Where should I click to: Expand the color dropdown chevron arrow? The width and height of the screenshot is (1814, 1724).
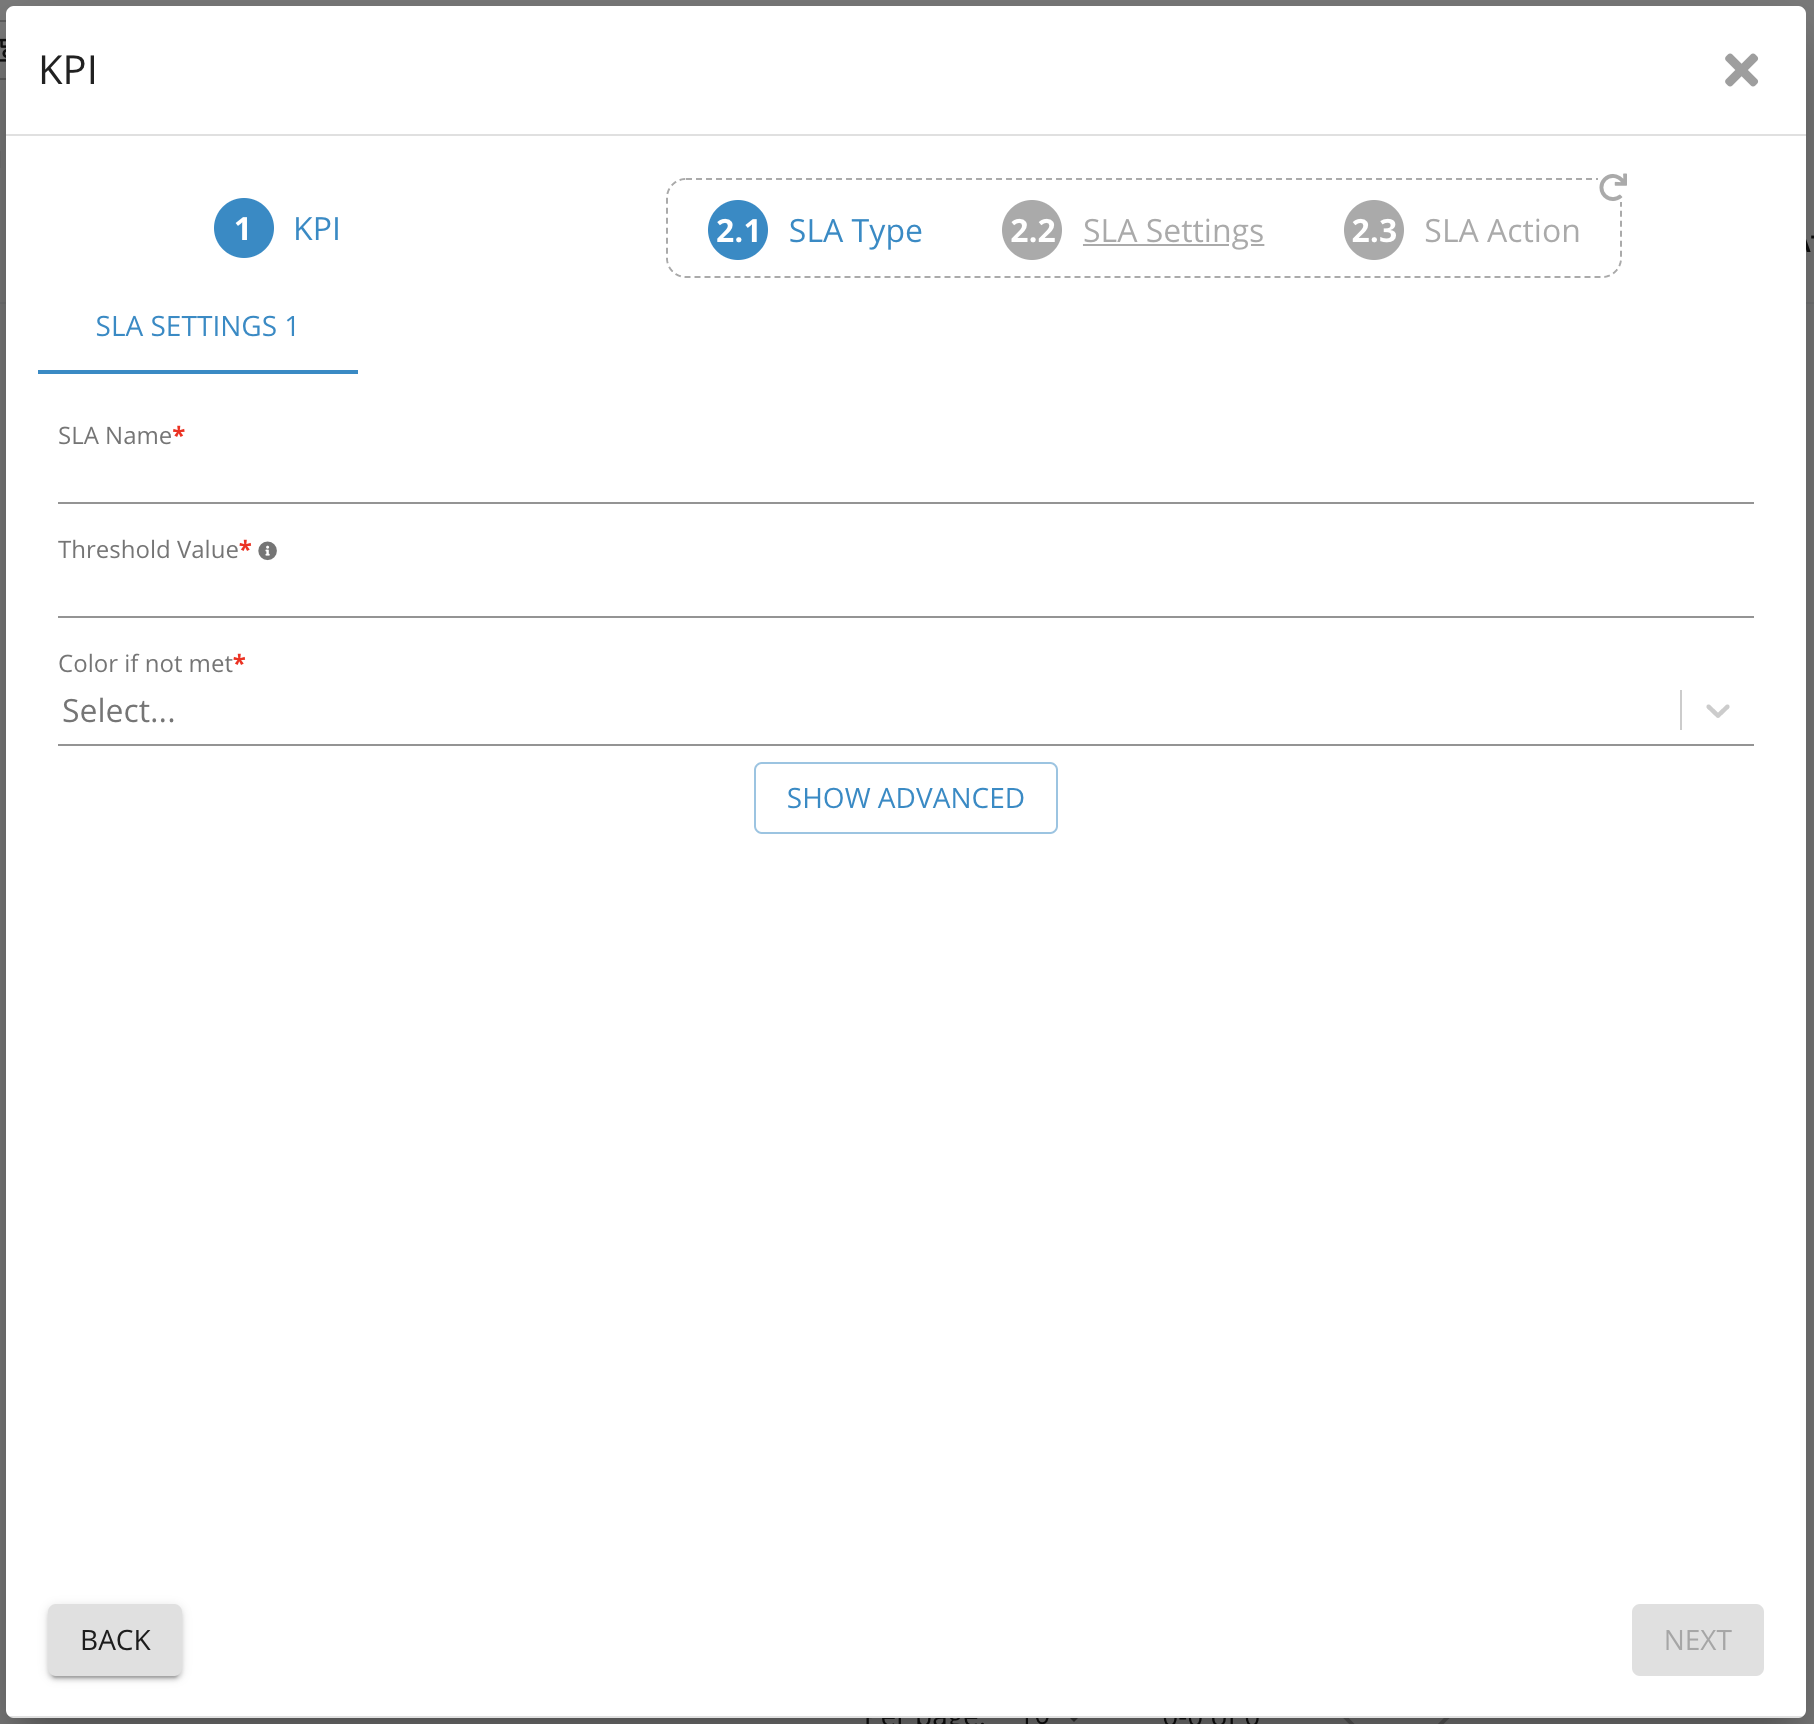pos(1717,711)
